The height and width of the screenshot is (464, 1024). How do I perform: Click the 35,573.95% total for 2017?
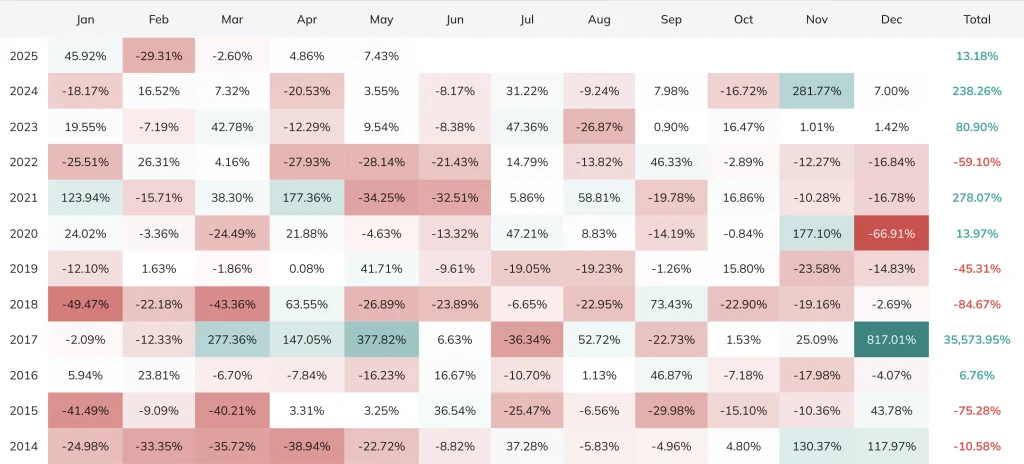click(976, 340)
